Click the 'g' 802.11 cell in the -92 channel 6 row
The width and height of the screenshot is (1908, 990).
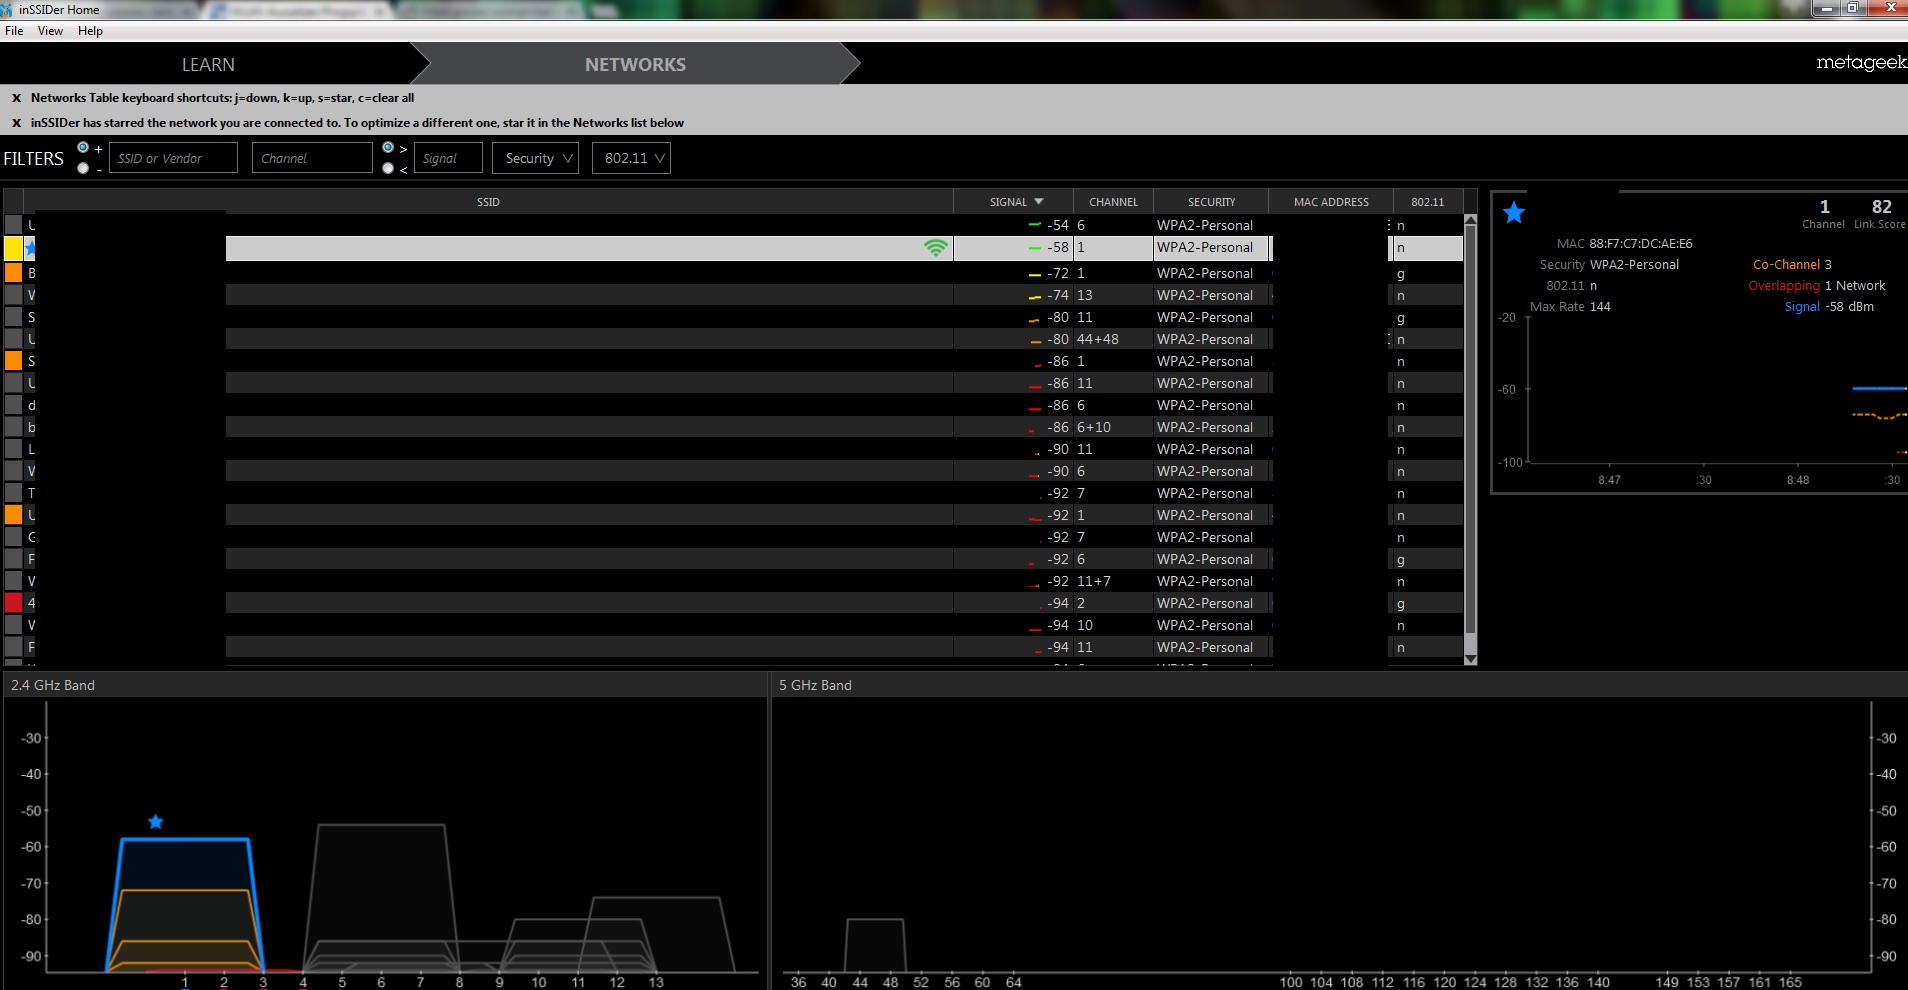(1401, 560)
